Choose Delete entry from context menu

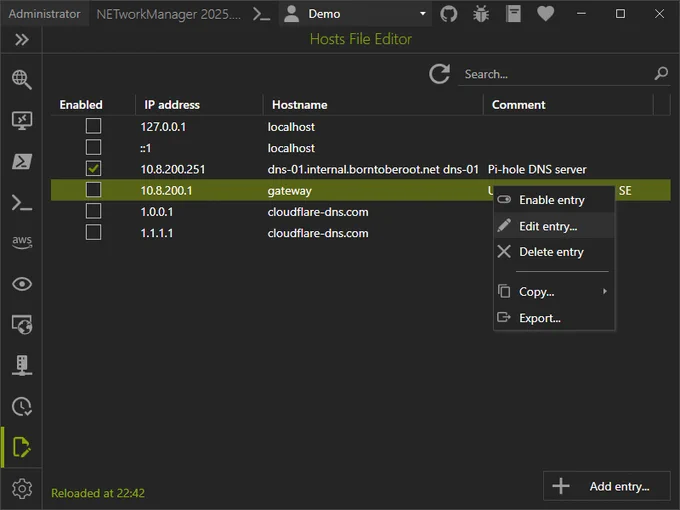[554, 252]
